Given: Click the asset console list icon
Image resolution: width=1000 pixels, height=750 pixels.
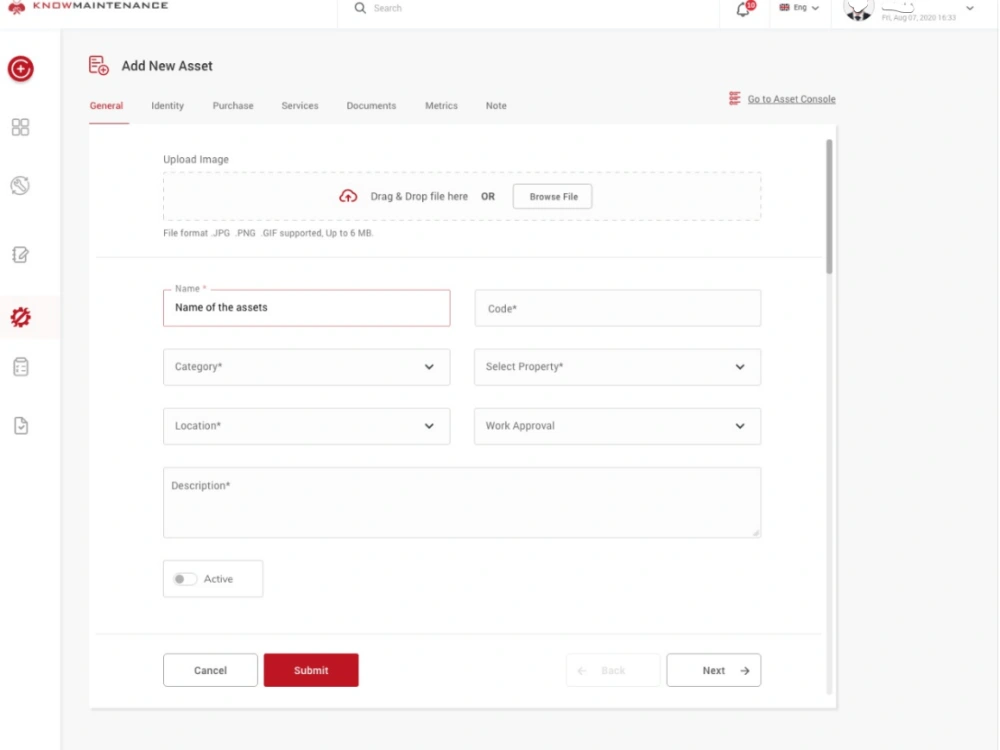Looking at the screenshot, I should click(x=735, y=98).
